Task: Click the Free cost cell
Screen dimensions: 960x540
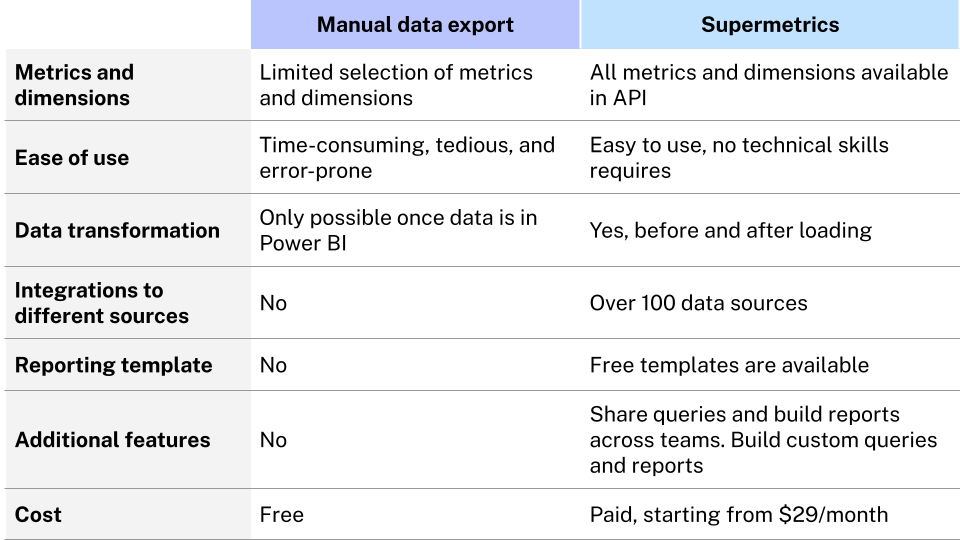Action: (x=282, y=515)
